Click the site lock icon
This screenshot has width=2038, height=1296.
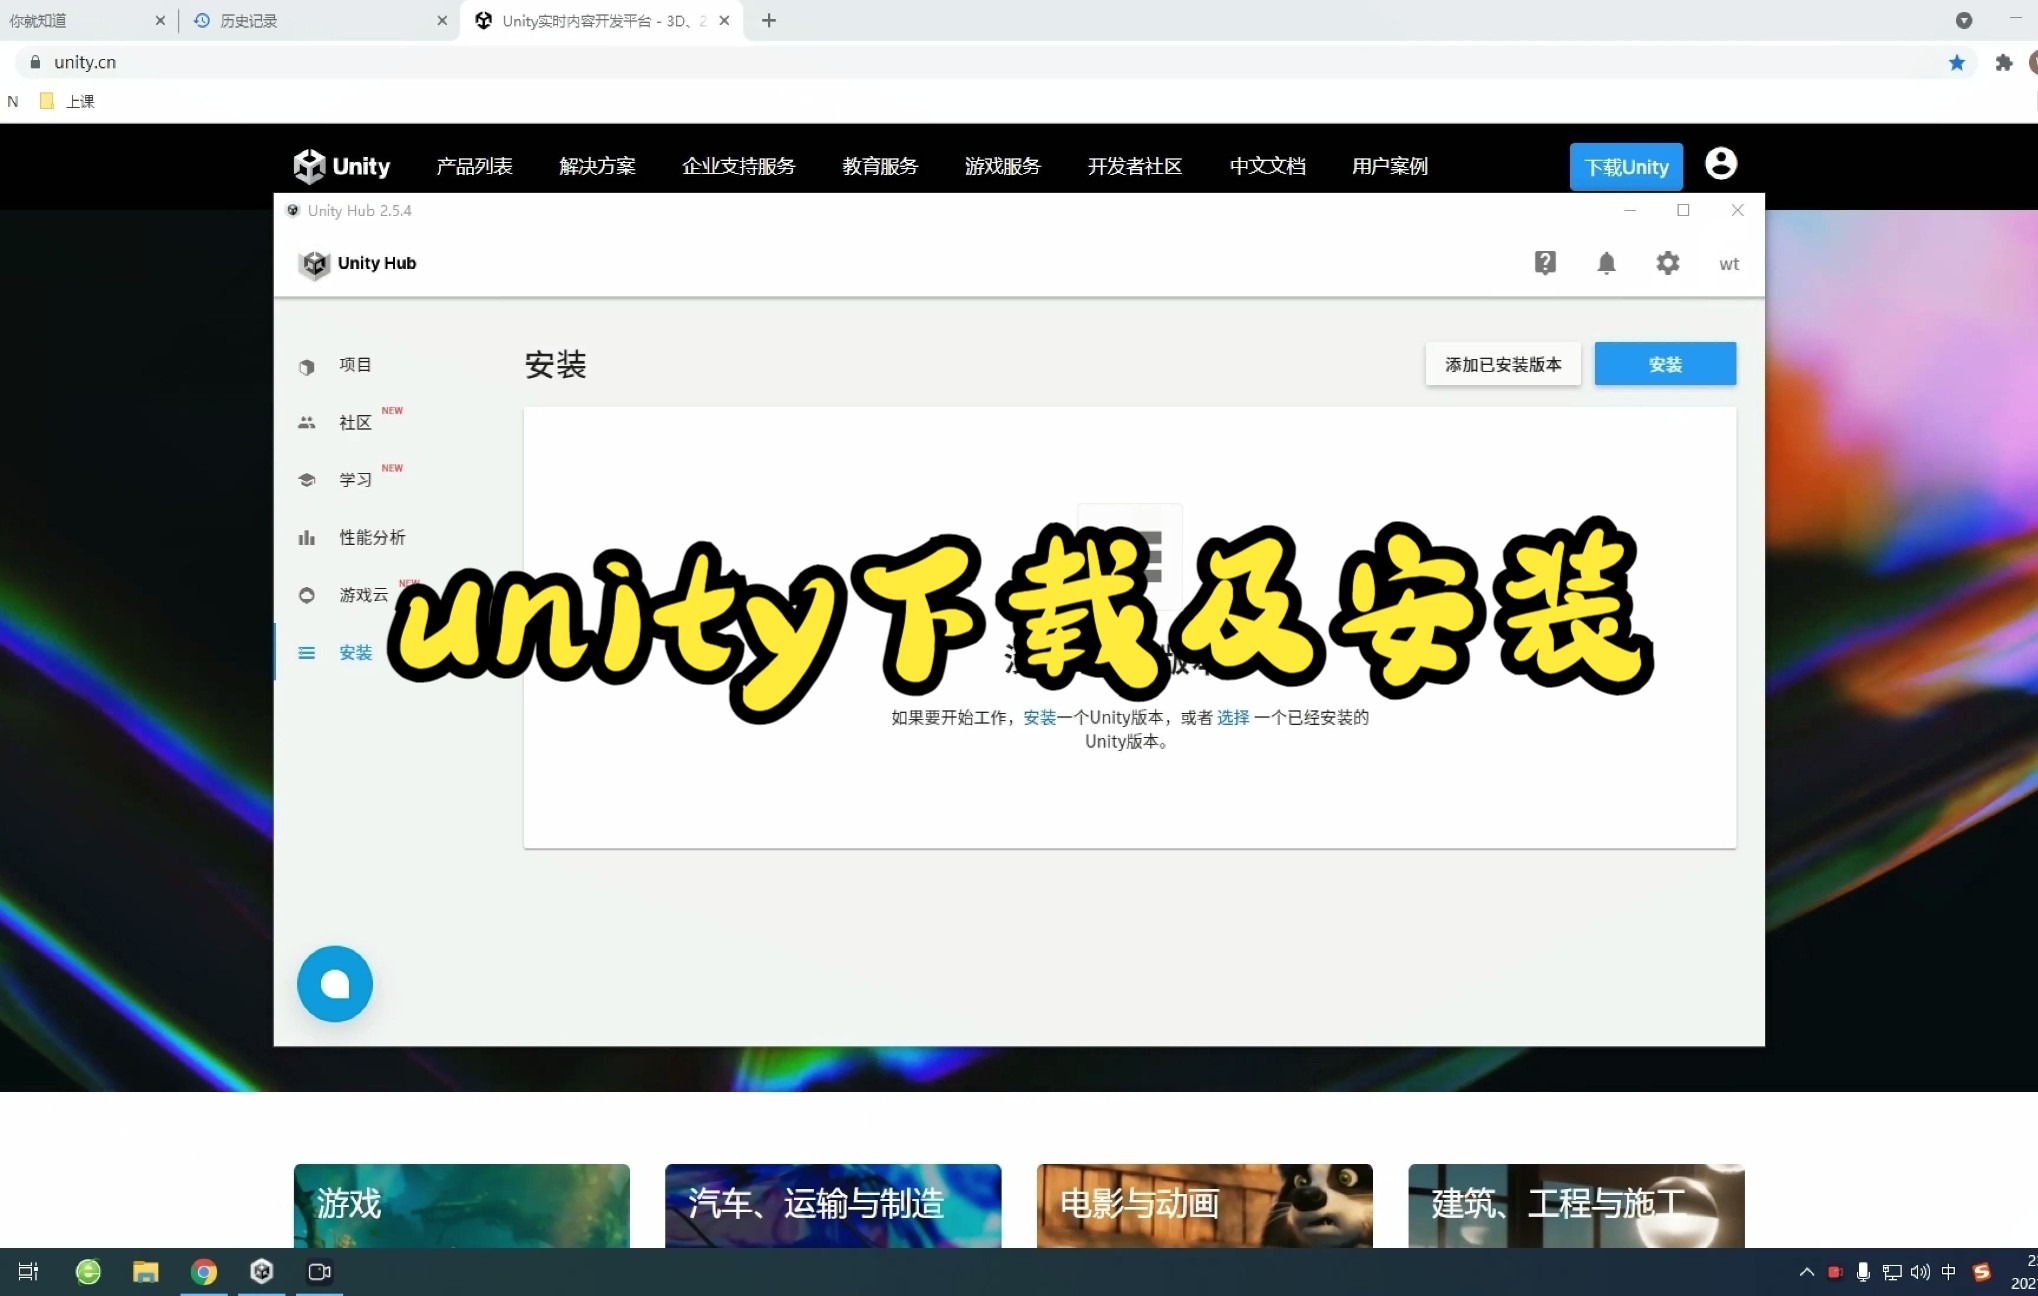coord(36,62)
